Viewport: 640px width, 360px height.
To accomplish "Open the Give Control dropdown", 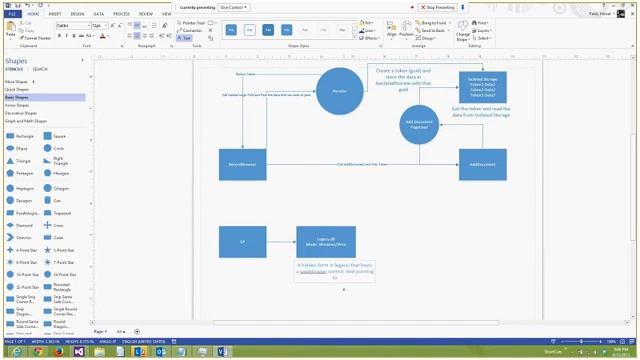I will [x=234, y=7].
